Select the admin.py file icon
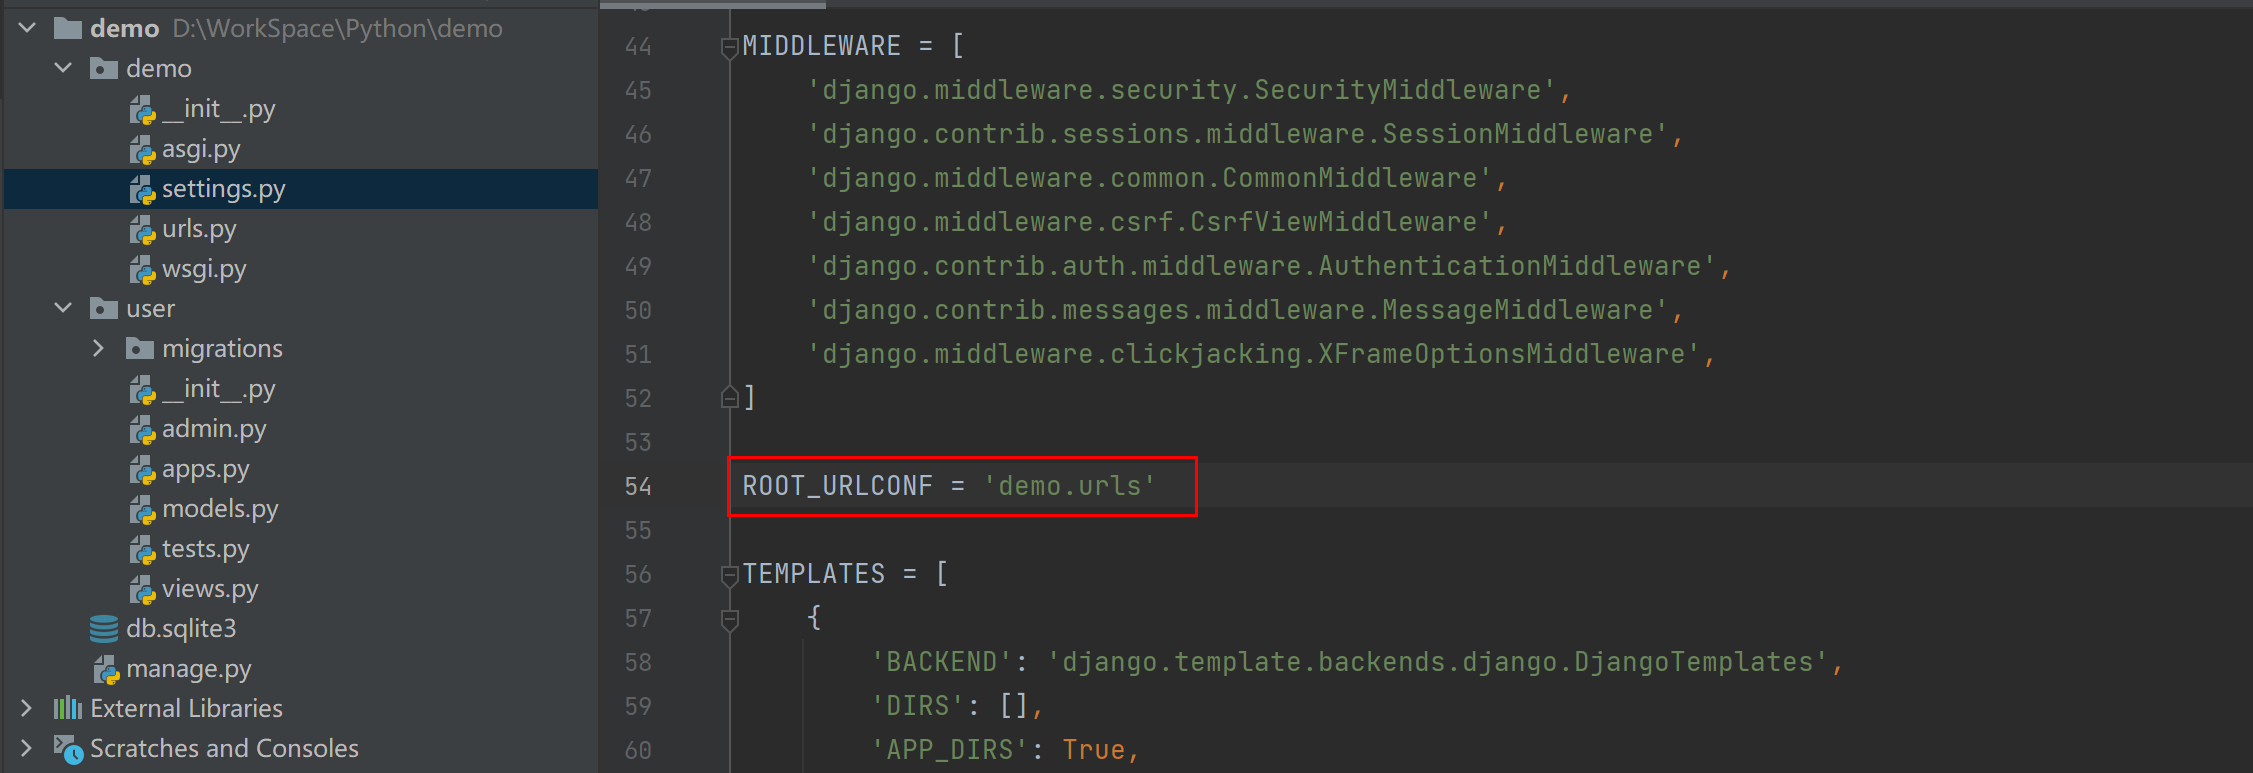The image size is (2253, 773). pos(143,429)
